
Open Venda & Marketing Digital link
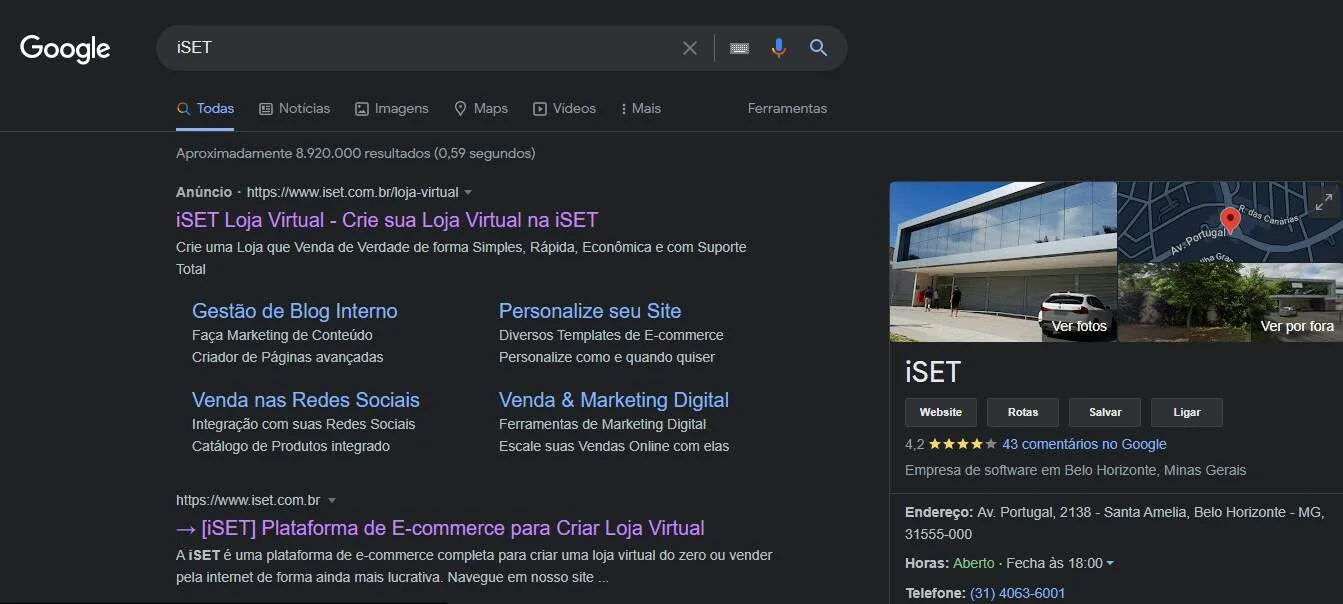point(614,400)
